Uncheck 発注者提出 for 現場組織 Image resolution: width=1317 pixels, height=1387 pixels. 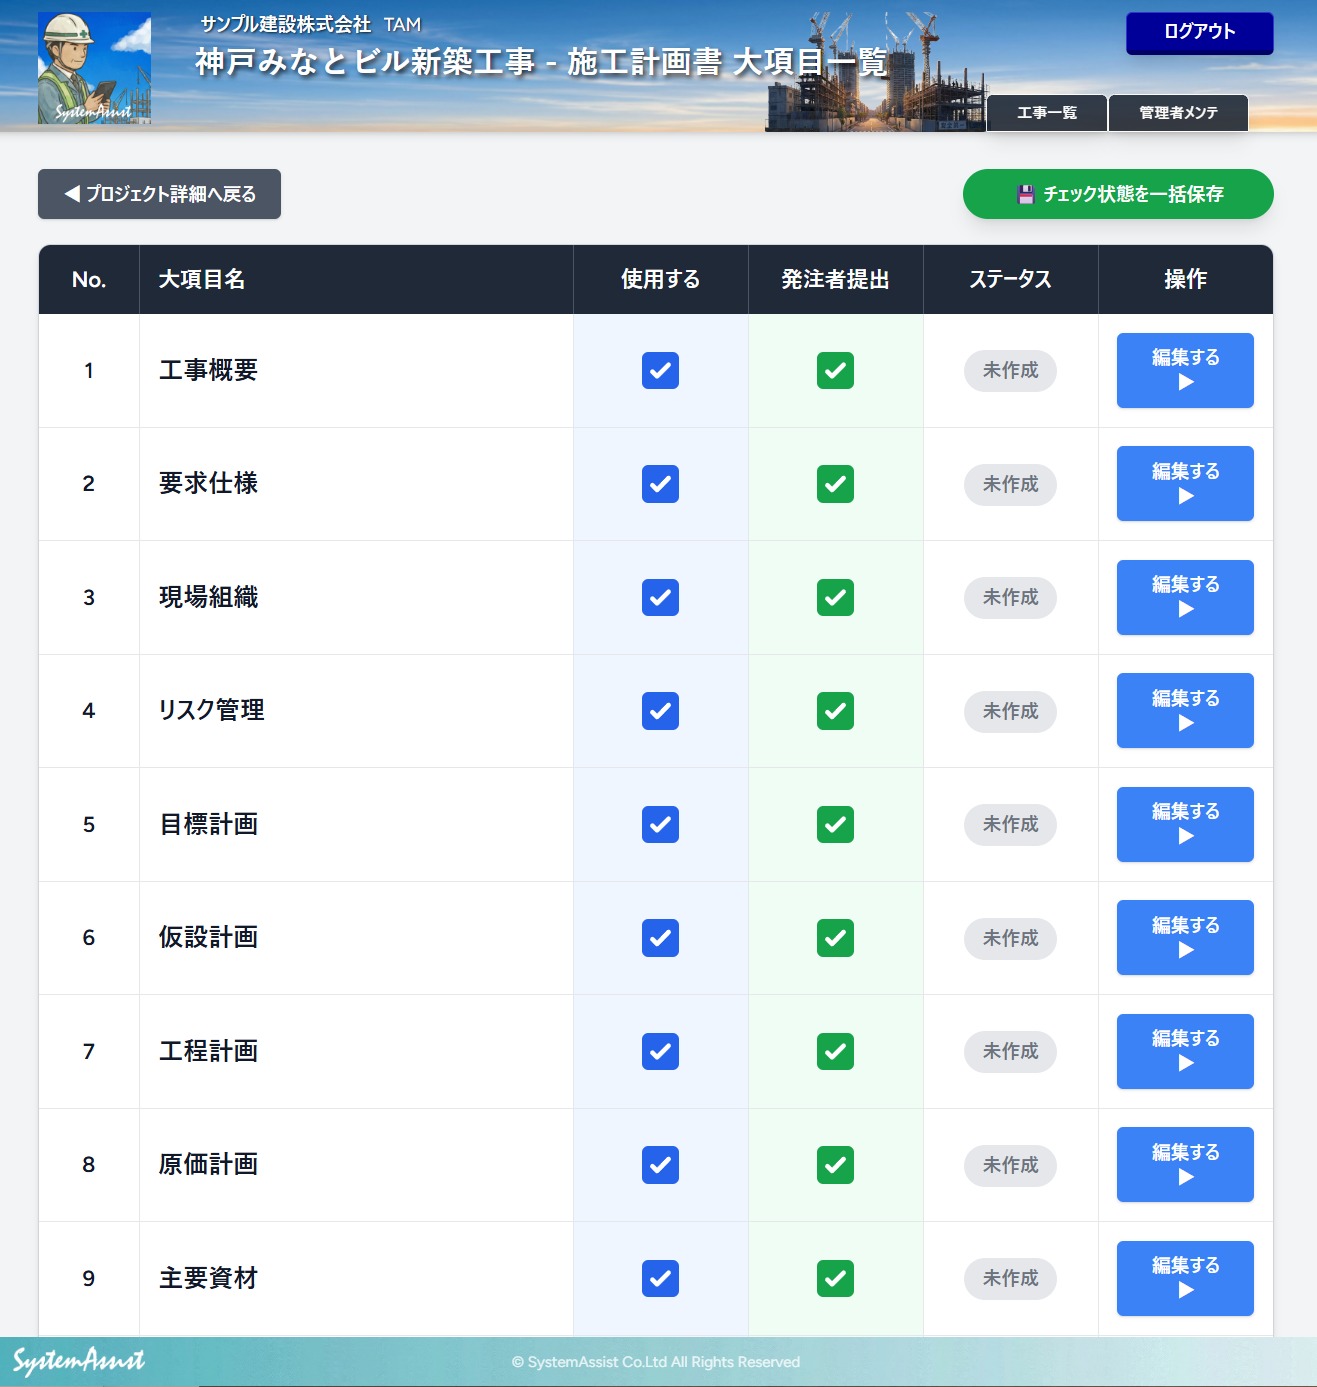(835, 598)
